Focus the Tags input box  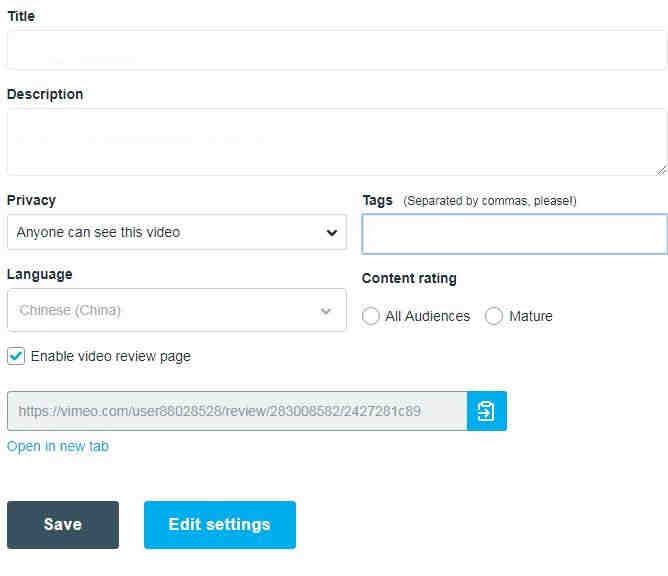514,234
